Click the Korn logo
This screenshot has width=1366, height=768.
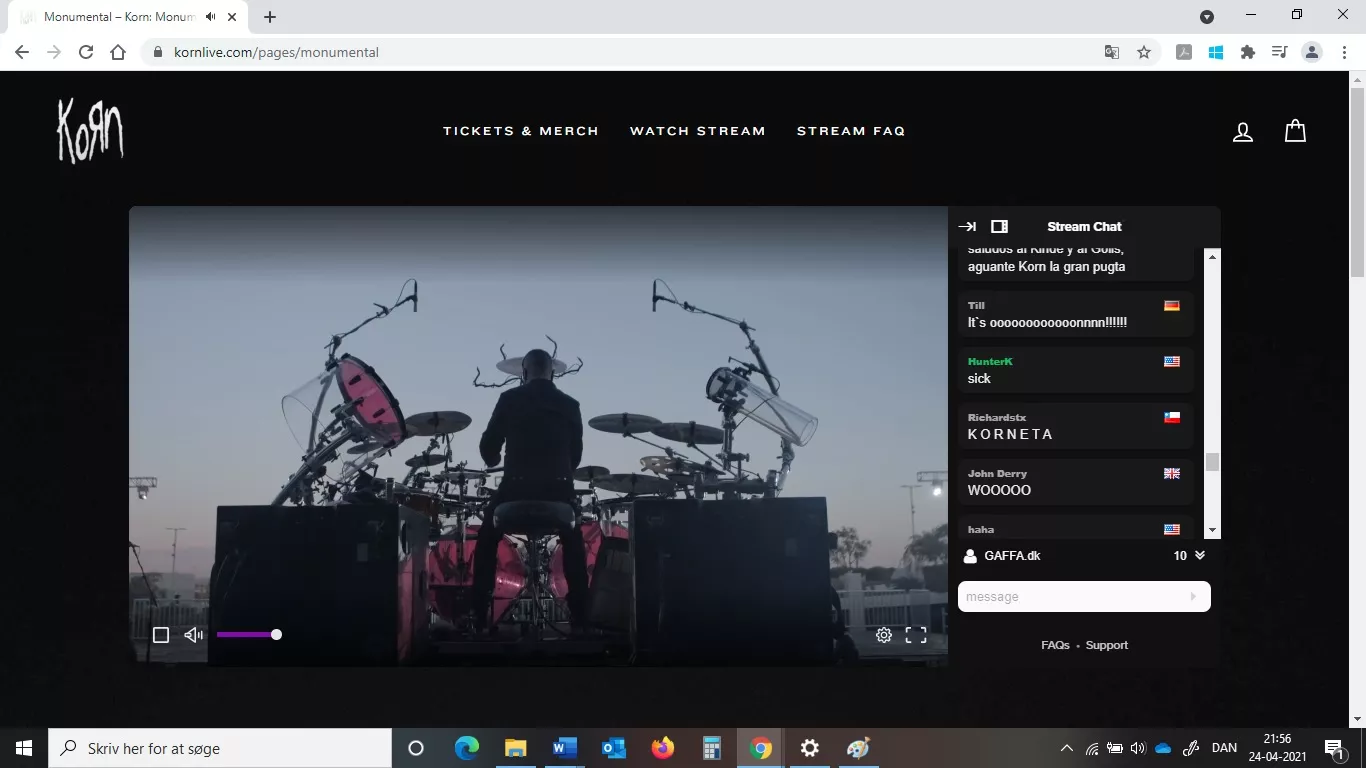pos(90,131)
